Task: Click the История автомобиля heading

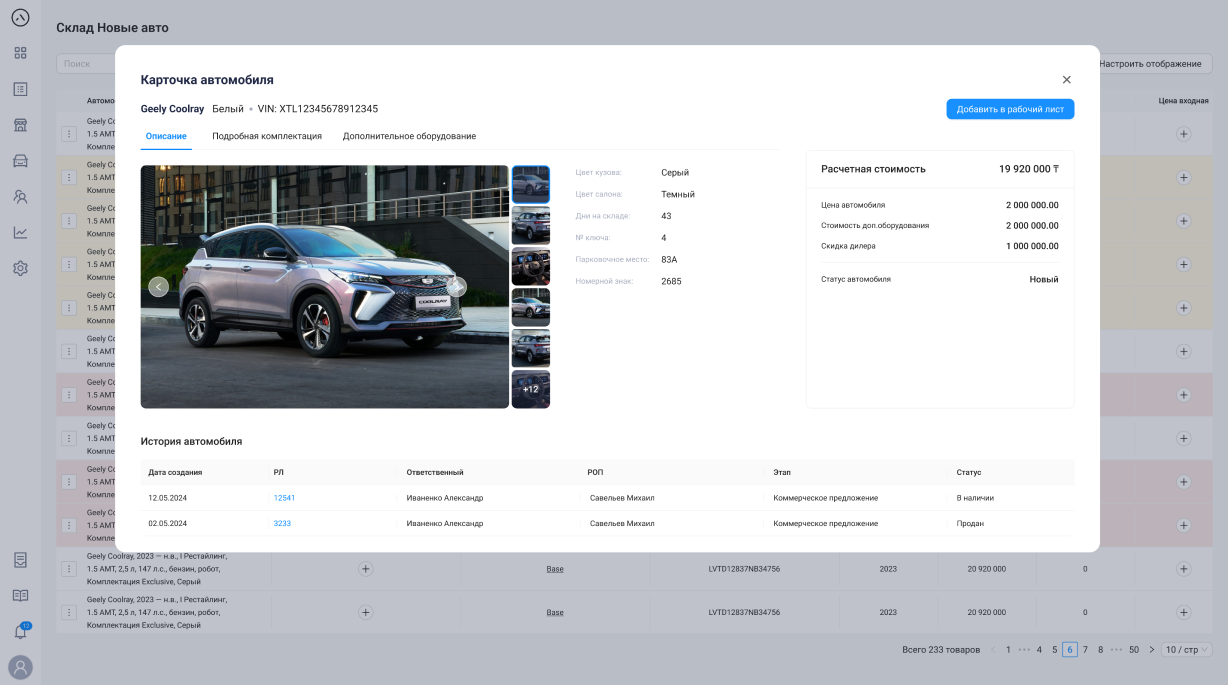Action: 191,441
